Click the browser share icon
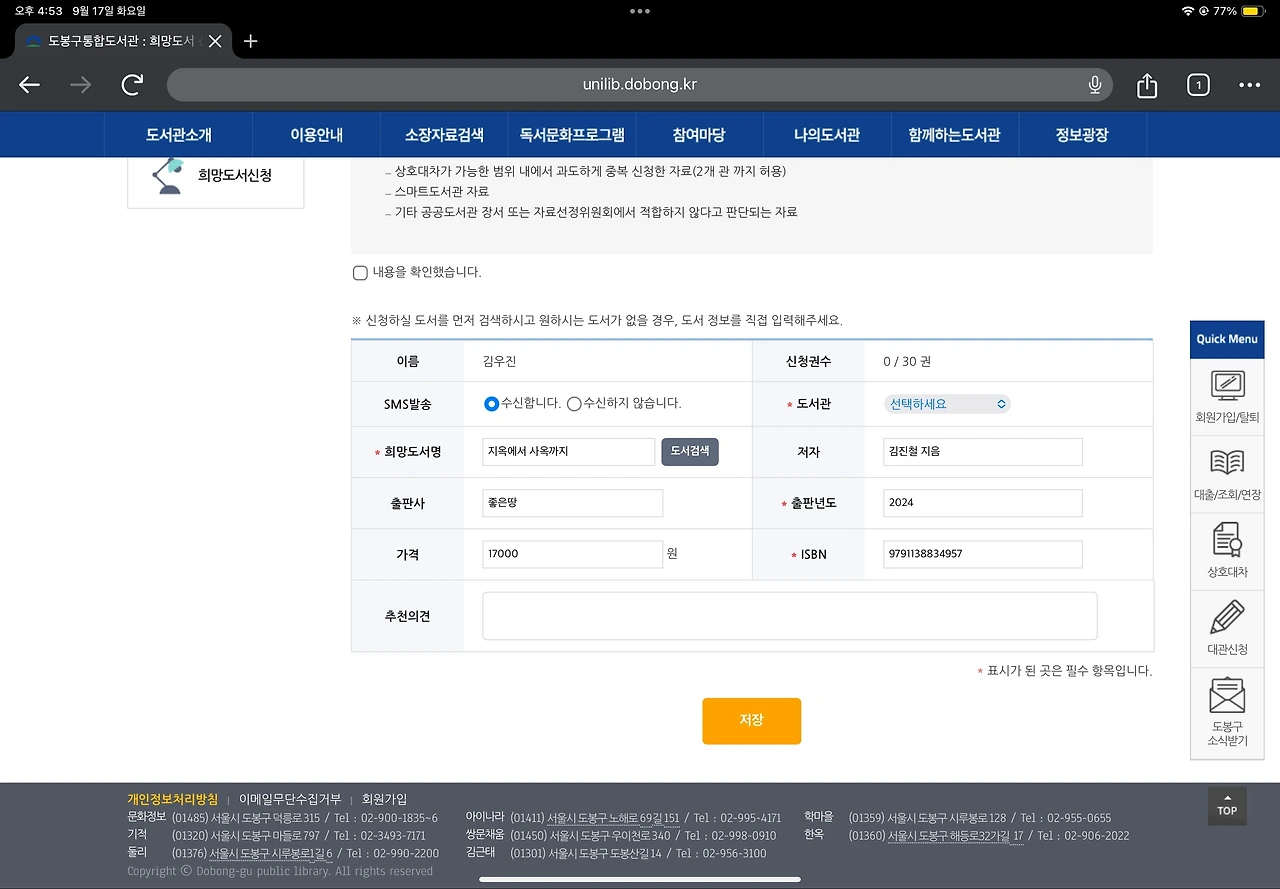The image size is (1280, 889). (1146, 84)
